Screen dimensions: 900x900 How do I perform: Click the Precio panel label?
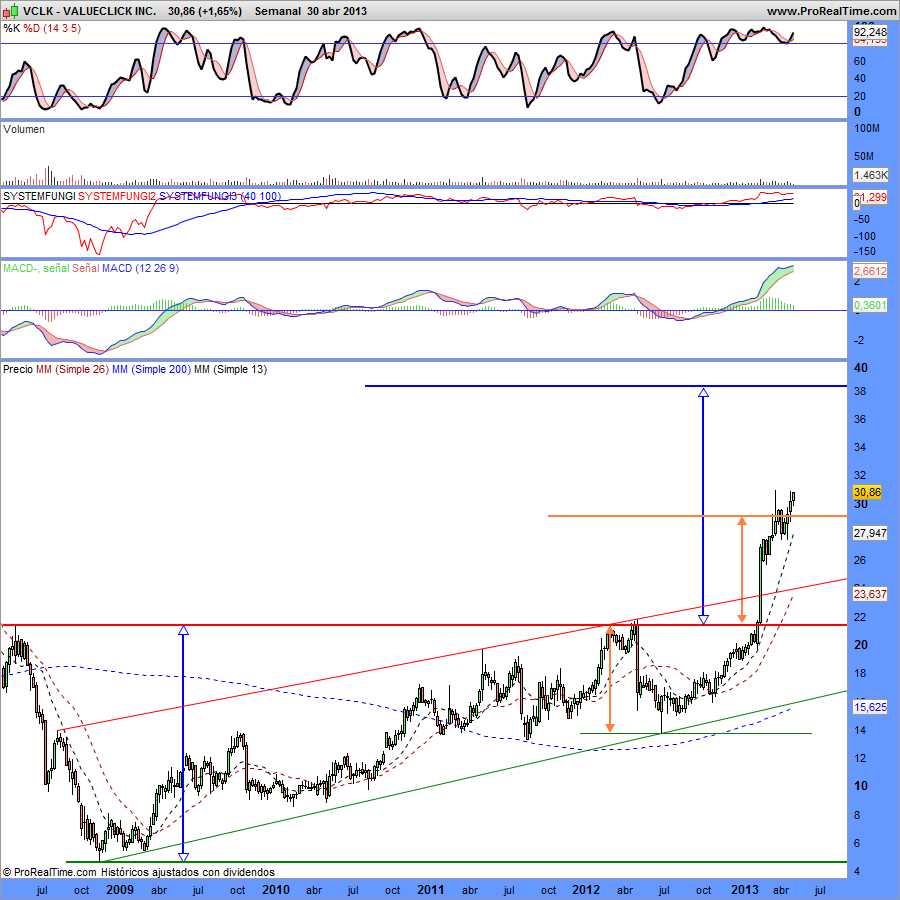point(18,369)
